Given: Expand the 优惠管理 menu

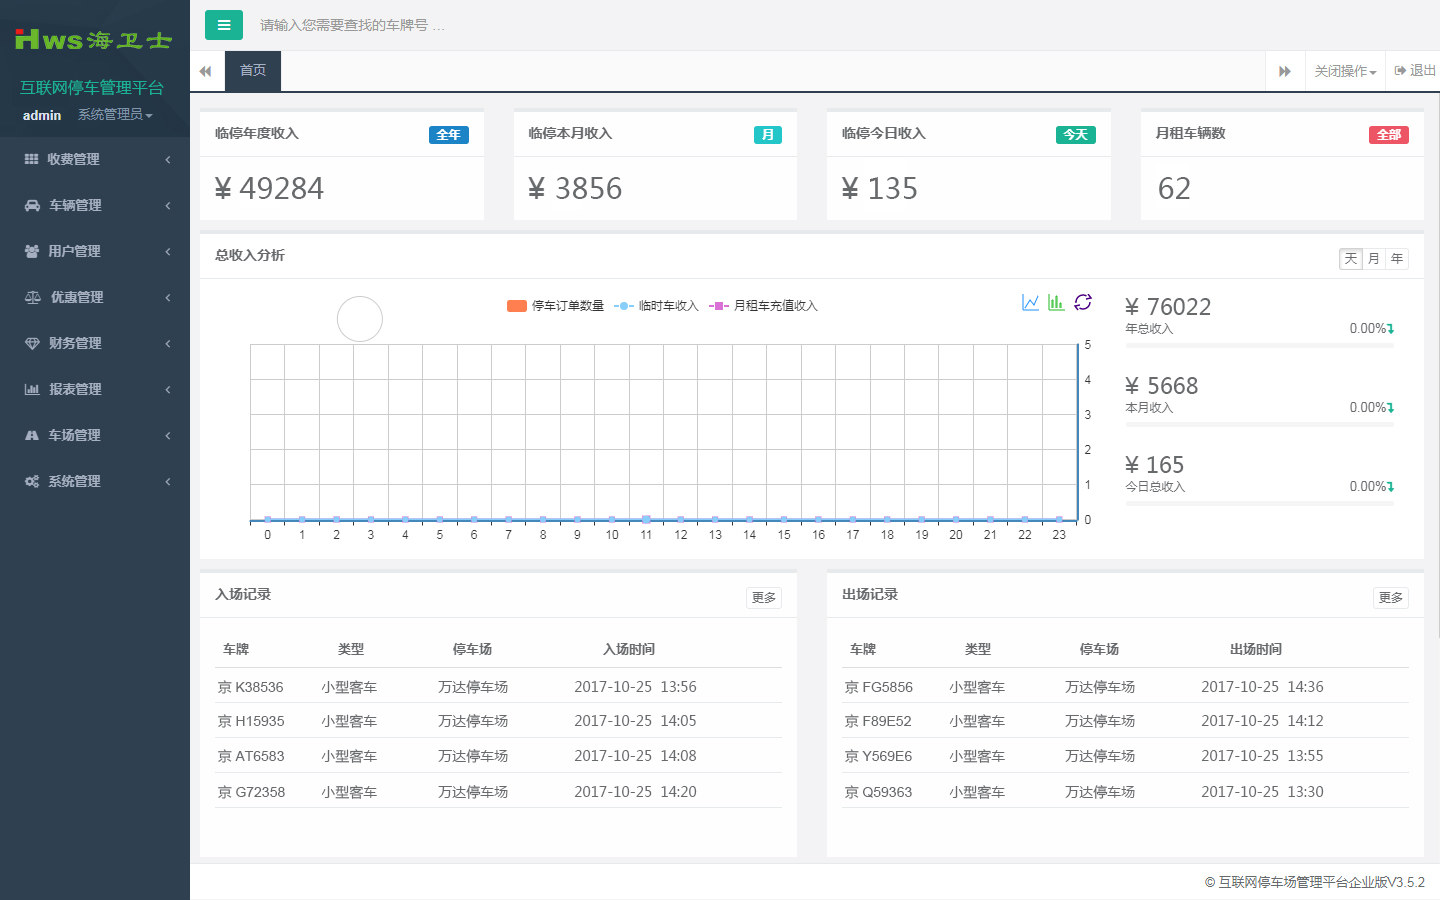Looking at the screenshot, I should [95, 297].
